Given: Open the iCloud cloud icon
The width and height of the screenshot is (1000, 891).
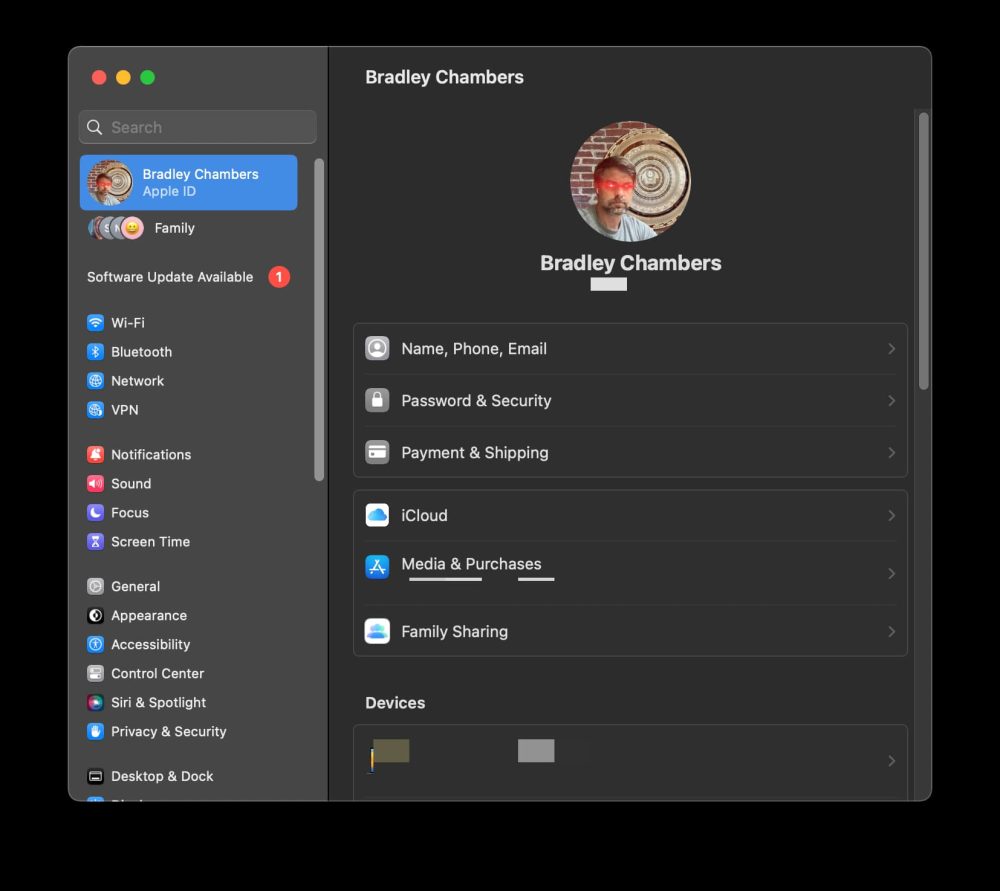Looking at the screenshot, I should [x=377, y=515].
